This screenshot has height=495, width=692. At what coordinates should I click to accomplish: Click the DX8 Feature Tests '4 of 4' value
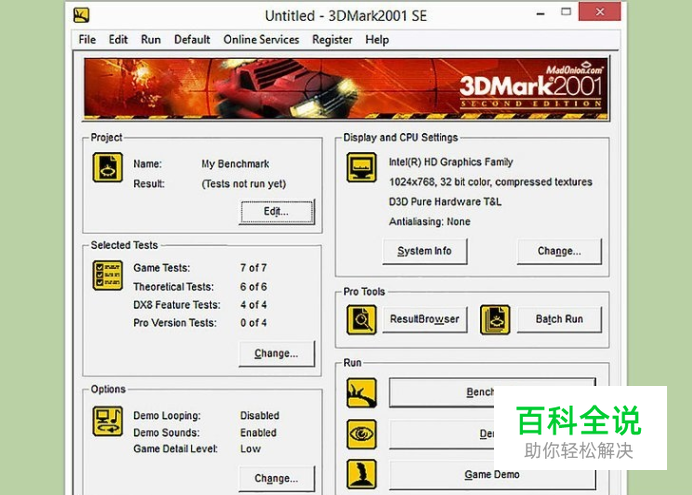point(253,305)
